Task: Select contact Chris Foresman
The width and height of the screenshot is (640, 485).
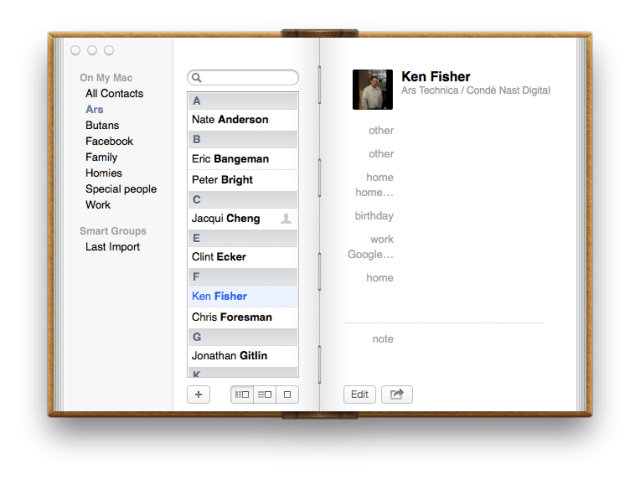Action: pyautogui.click(x=243, y=317)
